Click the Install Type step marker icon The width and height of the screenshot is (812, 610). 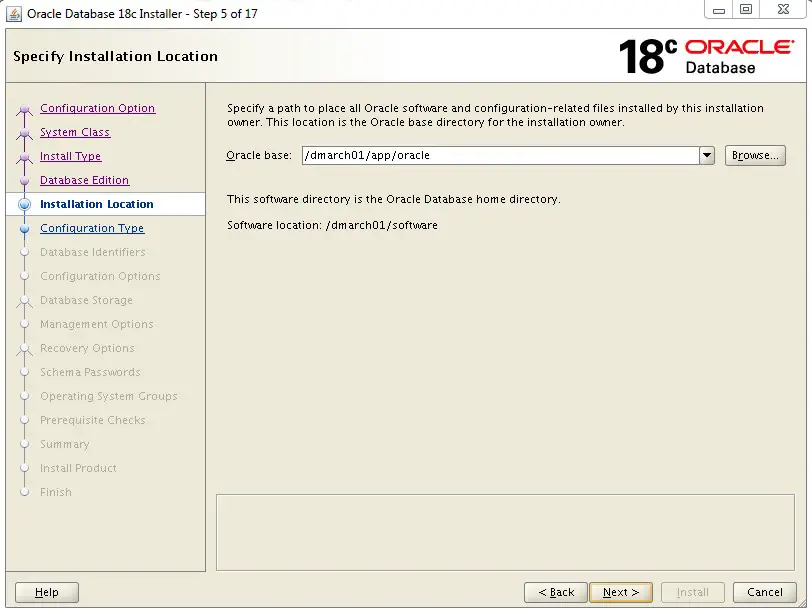[24, 157]
